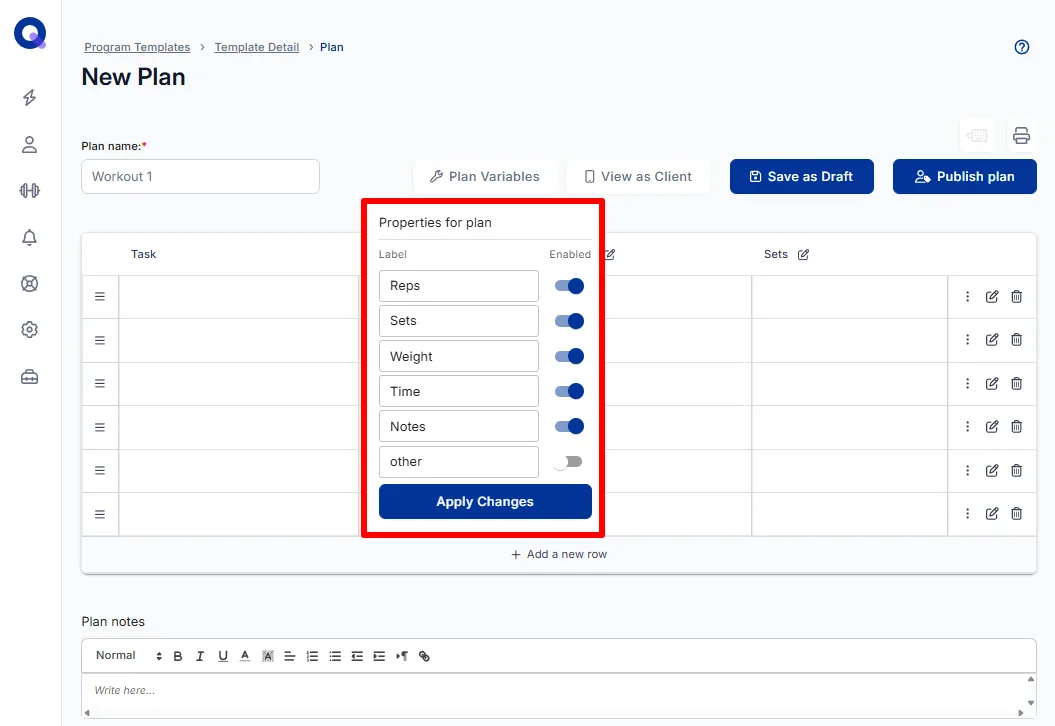
Task: Click the Time label input field
Action: (459, 391)
